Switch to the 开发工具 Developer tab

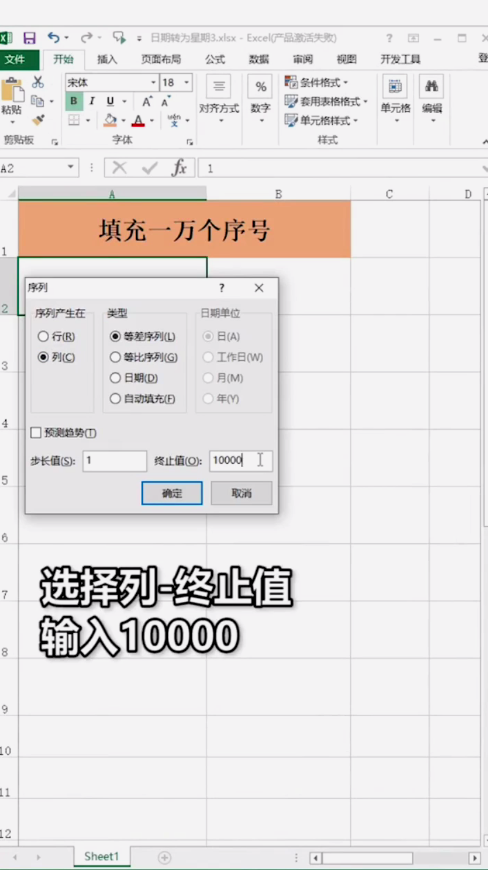pos(400,59)
